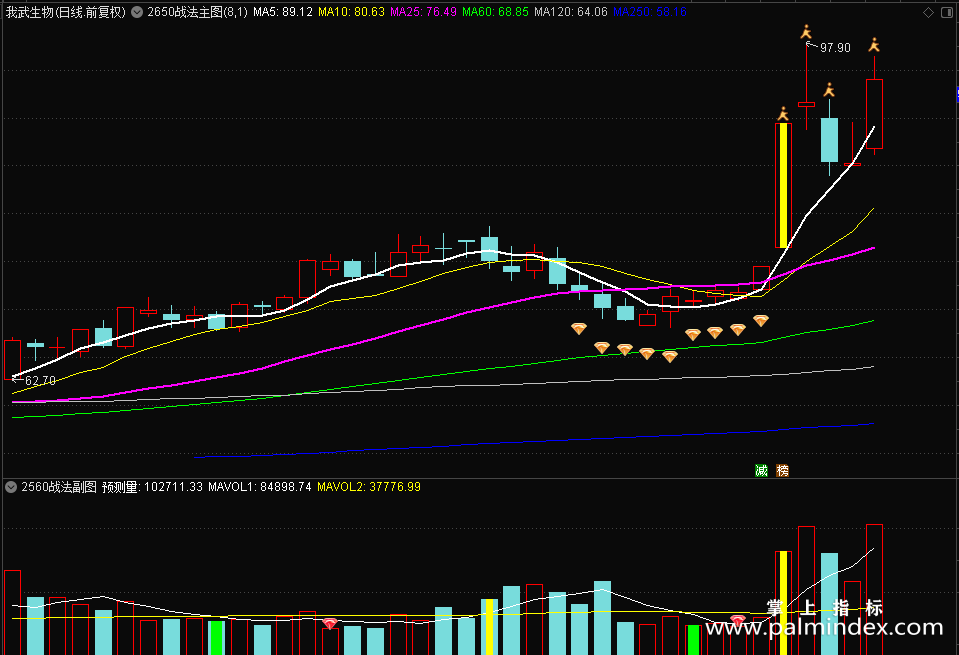Click the orange 榜 tag icon
The width and height of the screenshot is (959, 655).
(x=782, y=470)
